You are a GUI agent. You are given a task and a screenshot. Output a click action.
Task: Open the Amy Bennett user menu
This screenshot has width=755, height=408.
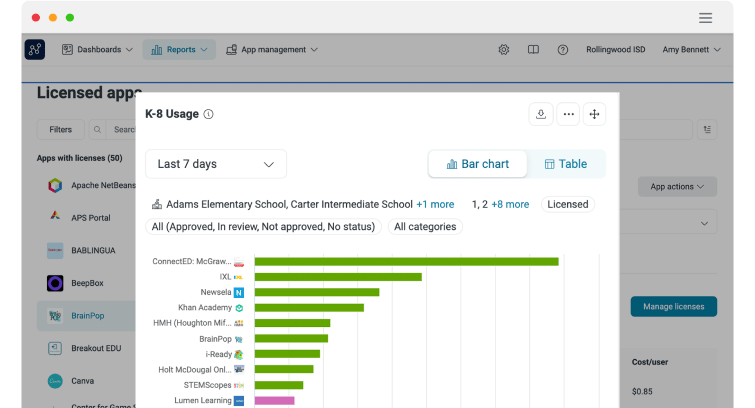pos(691,50)
